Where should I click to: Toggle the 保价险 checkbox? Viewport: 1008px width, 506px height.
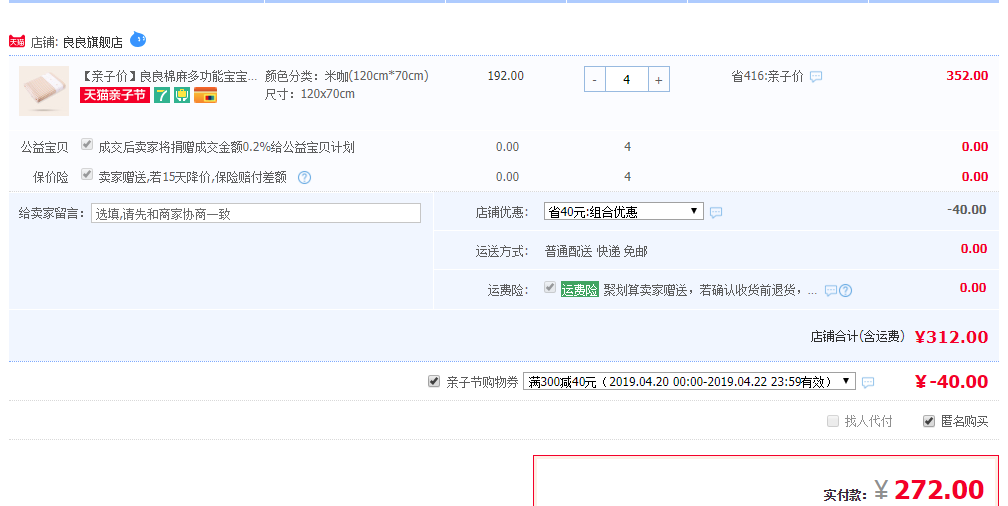(87, 174)
